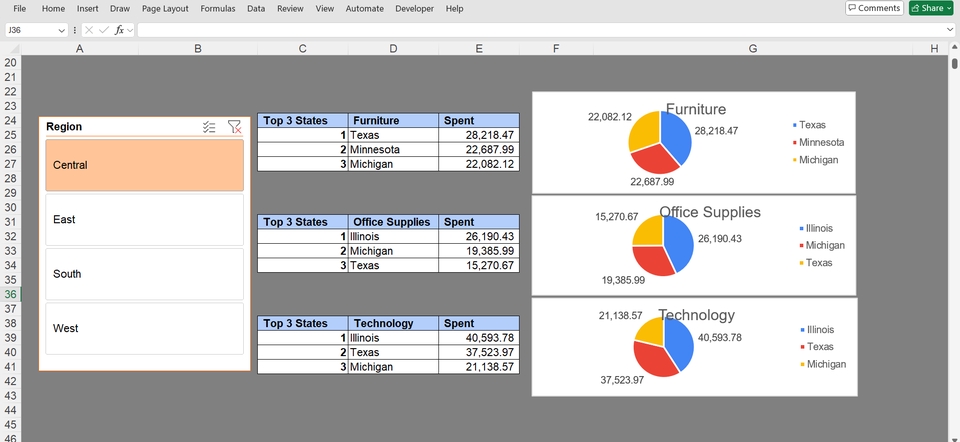Image resolution: width=960 pixels, height=442 pixels.
Task: Filter by East in the Region slicer
Action: click(x=144, y=220)
